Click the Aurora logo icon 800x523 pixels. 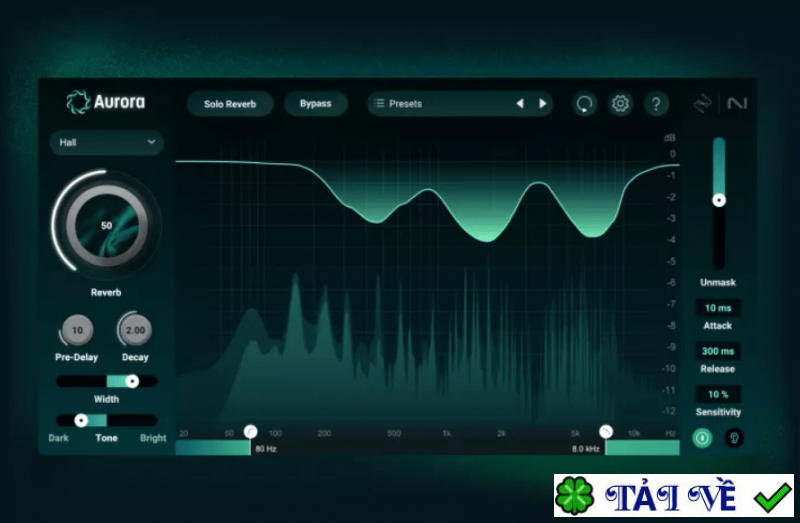[x=78, y=102]
